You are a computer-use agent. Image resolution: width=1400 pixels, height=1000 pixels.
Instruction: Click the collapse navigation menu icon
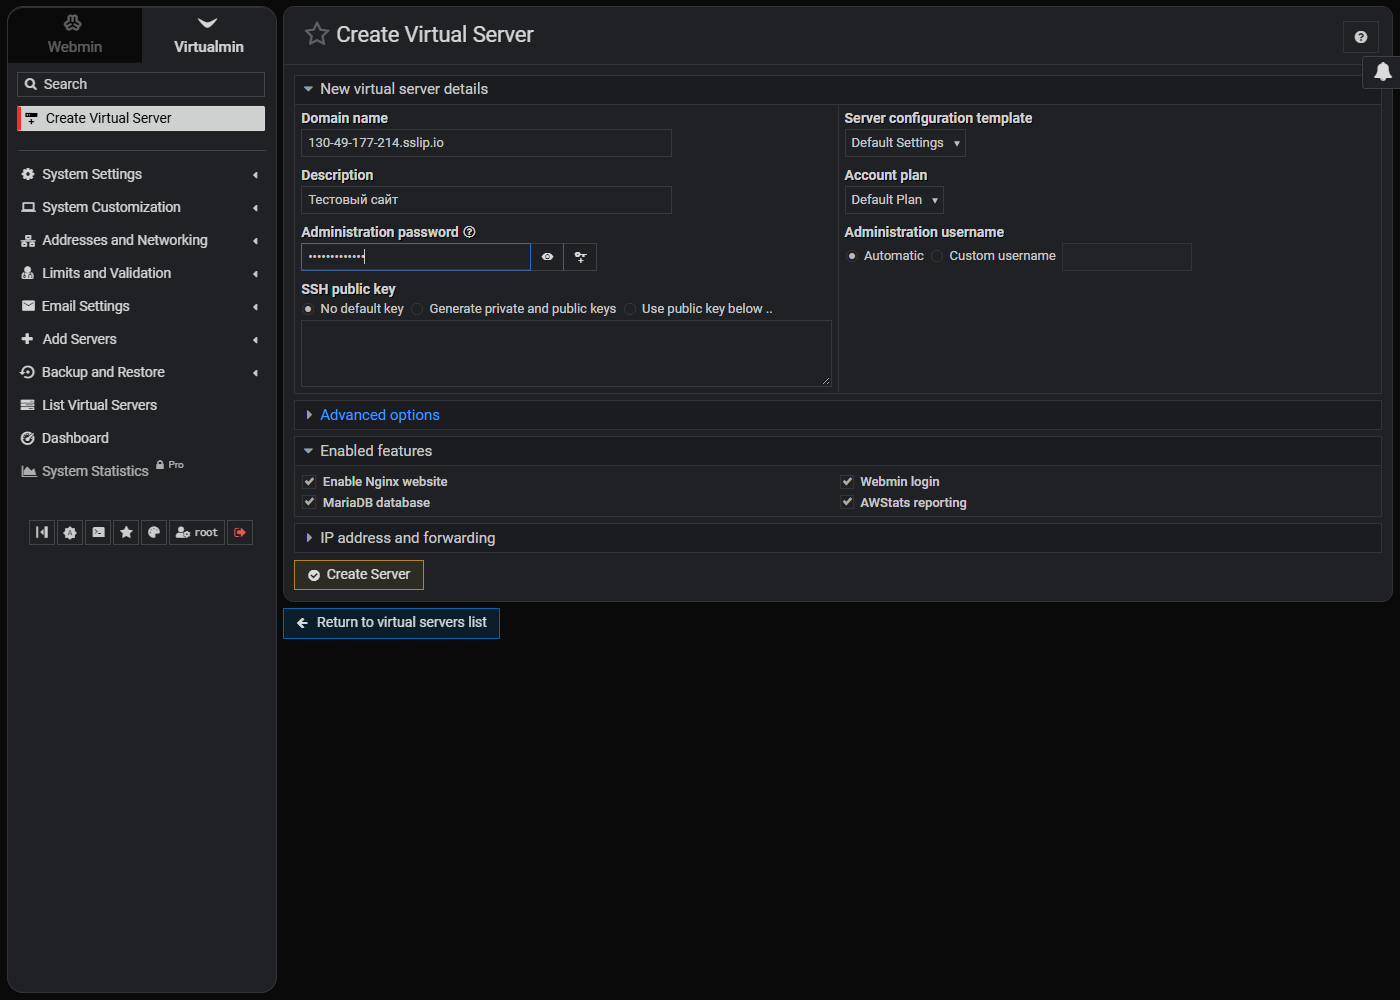pyautogui.click(x=42, y=533)
